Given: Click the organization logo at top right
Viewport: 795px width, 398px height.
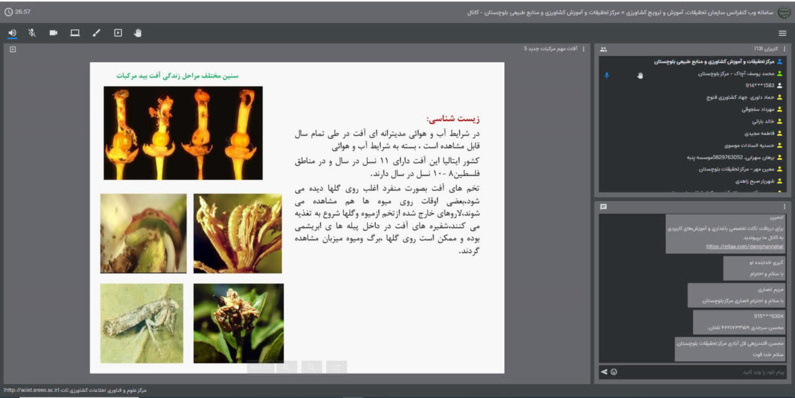Looking at the screenshot, I should tap(783, 12).
